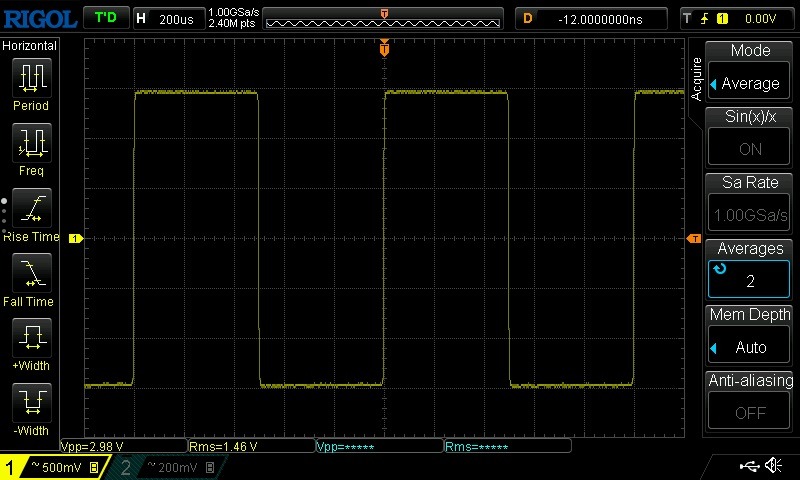Select the Period measurement icon

(x=32, y=78)
